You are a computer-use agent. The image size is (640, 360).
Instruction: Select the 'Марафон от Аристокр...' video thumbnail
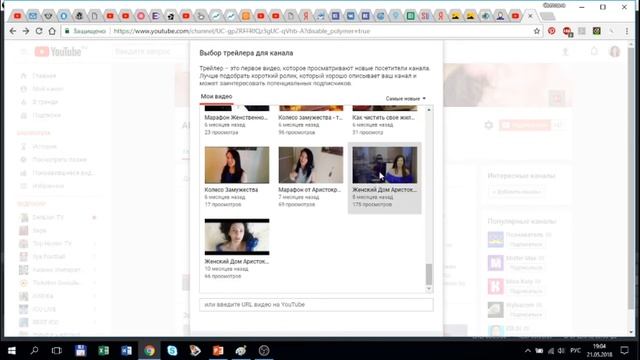click(x=311, y=165)
